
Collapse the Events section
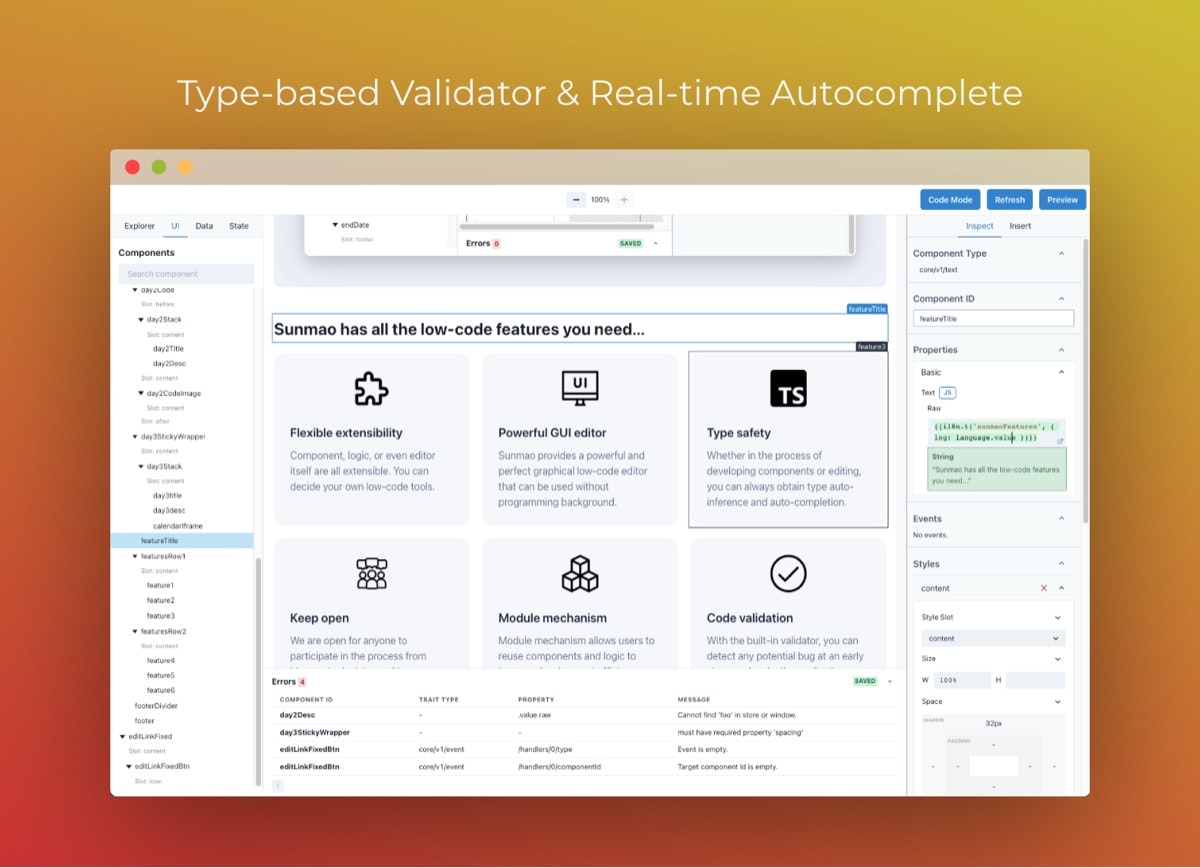click(x=1063, y=519)
